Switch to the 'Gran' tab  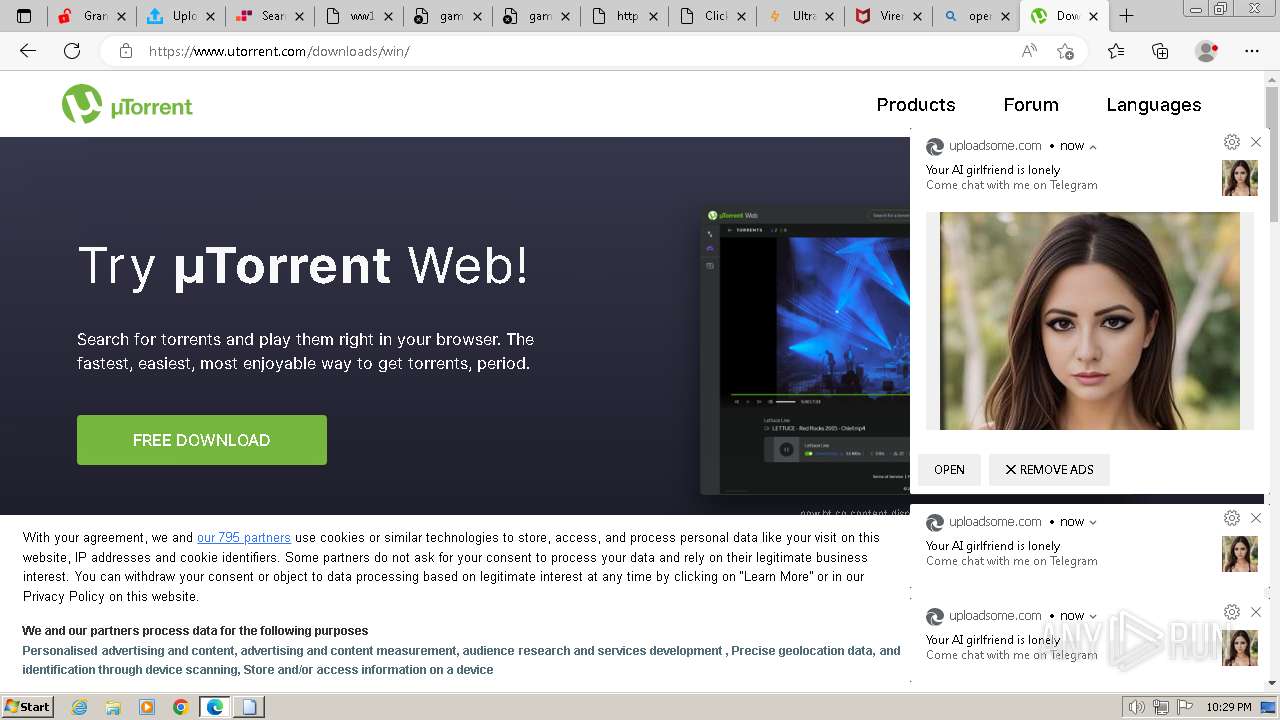[92, 16]
